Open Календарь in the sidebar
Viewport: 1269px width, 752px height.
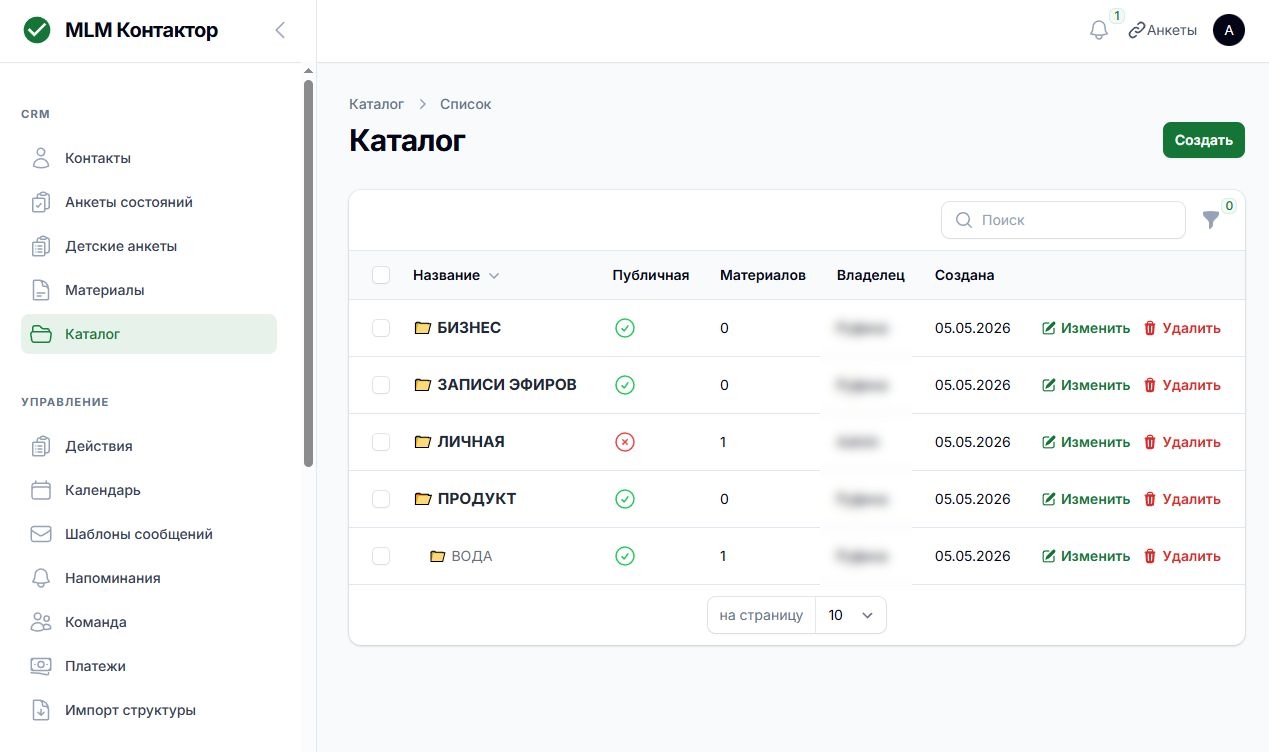point(149,490)
